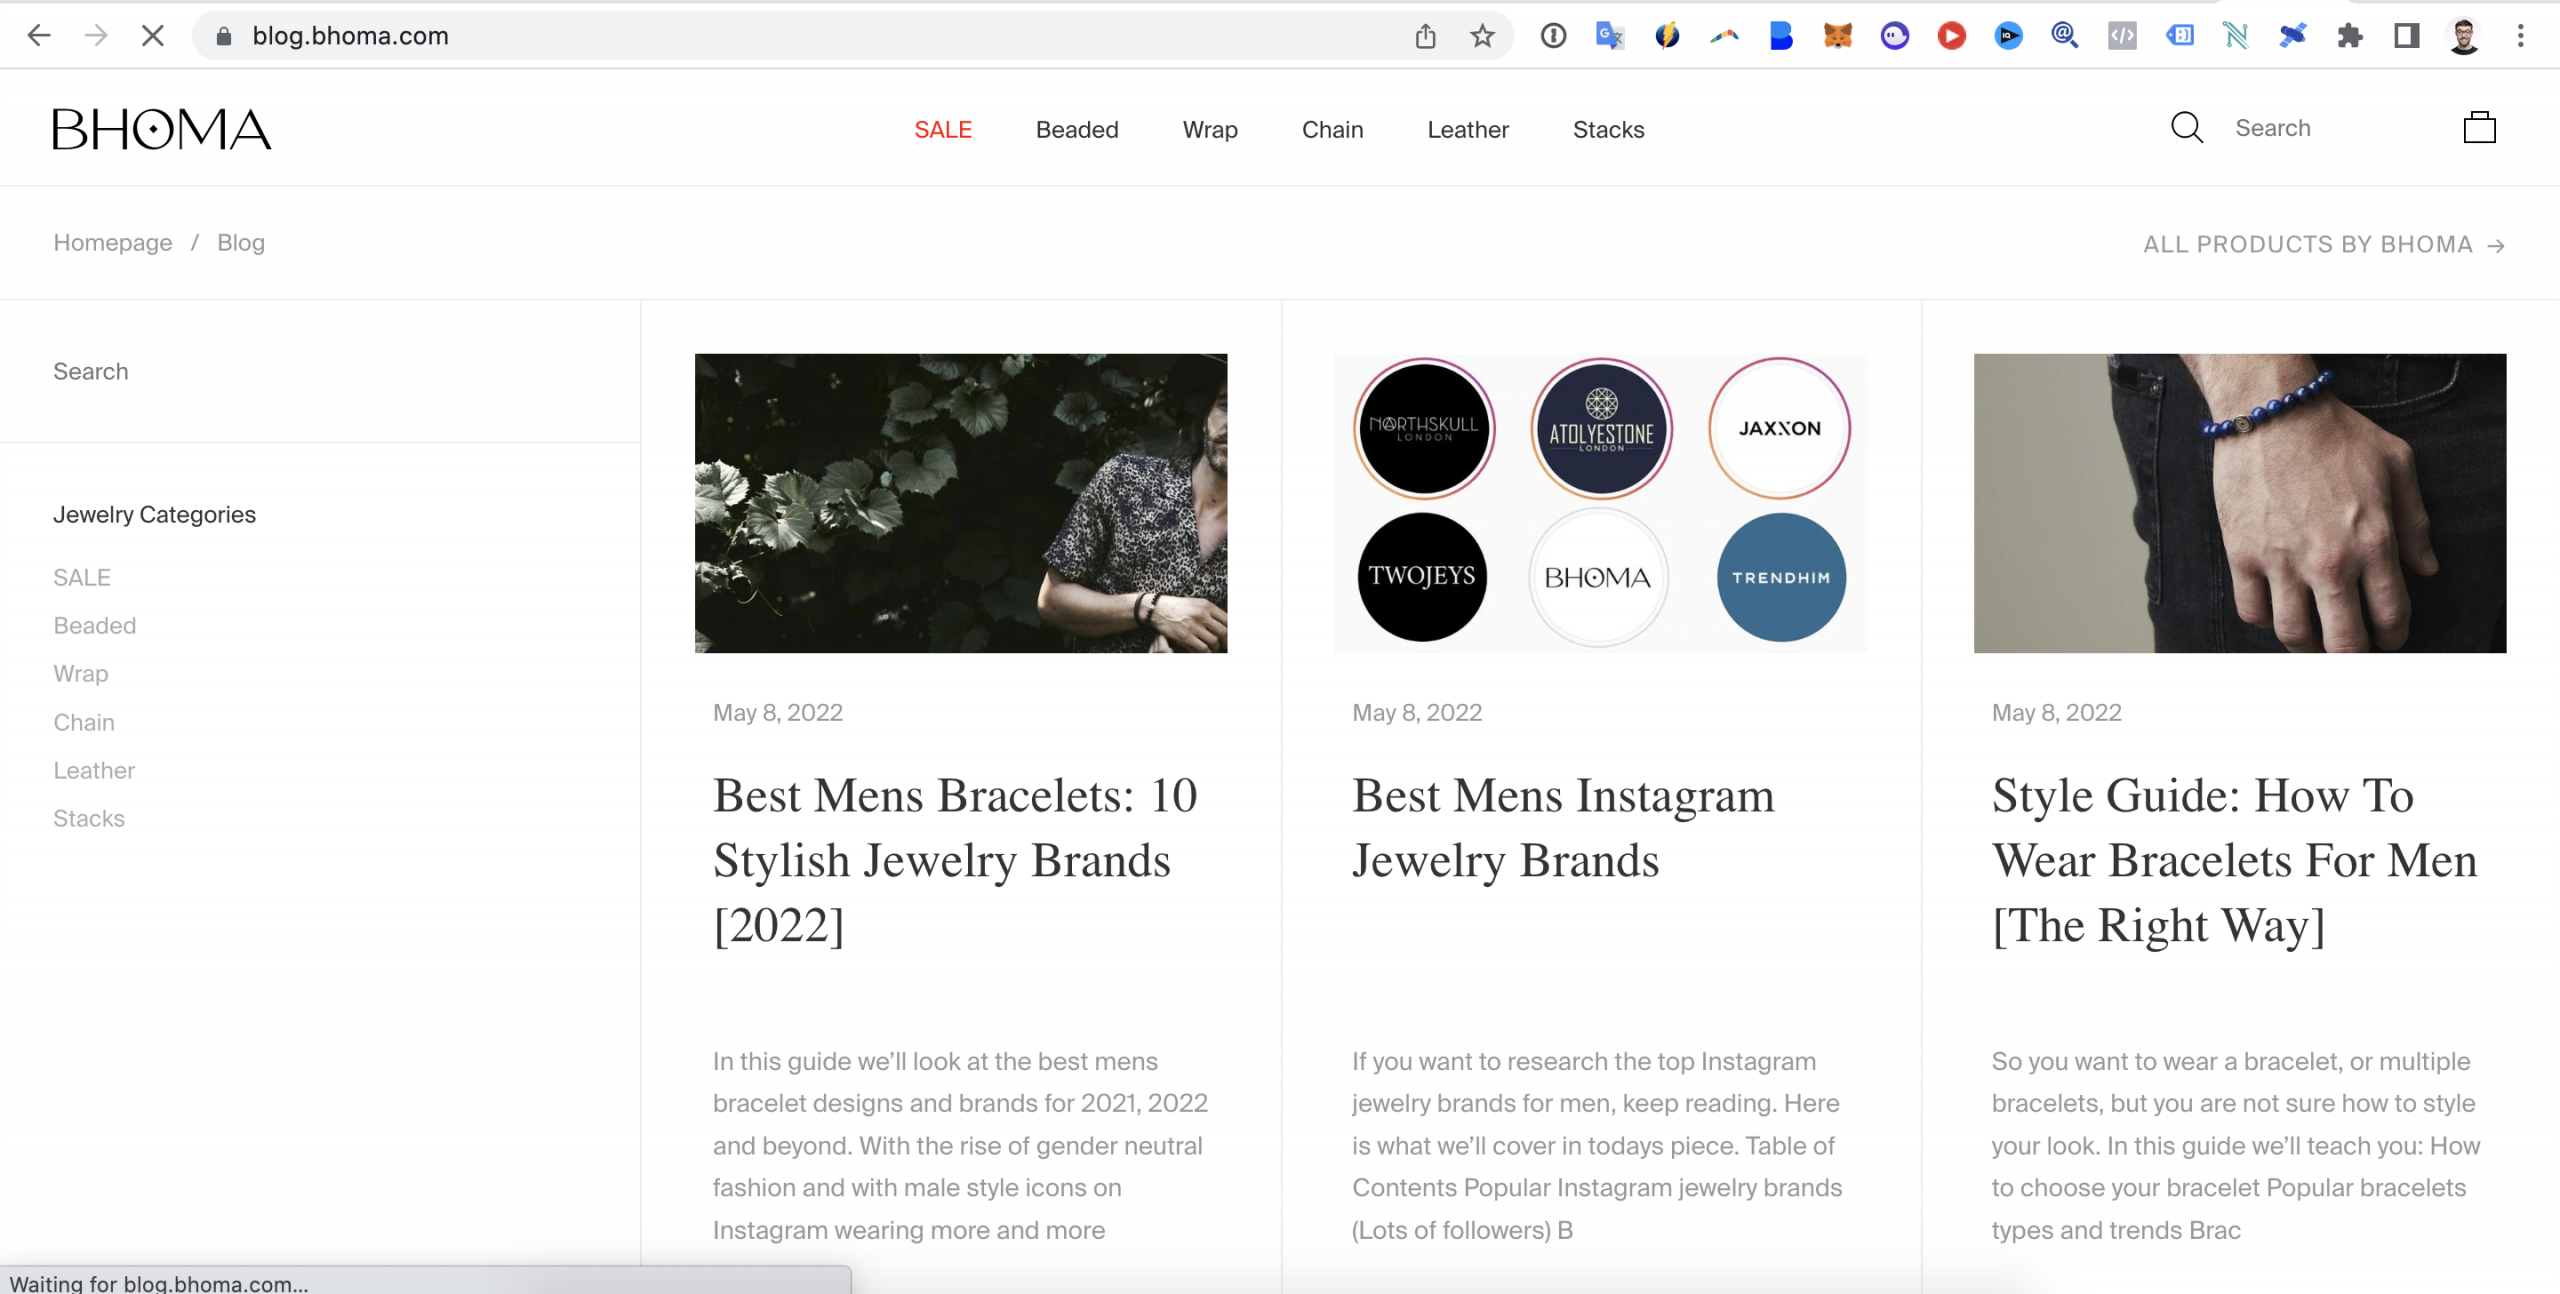The height and width of the screenshot is (1294, 2560).
Task: Select Stacks in the Jewelry Categories sidebar
Action: tap(89, 819)
